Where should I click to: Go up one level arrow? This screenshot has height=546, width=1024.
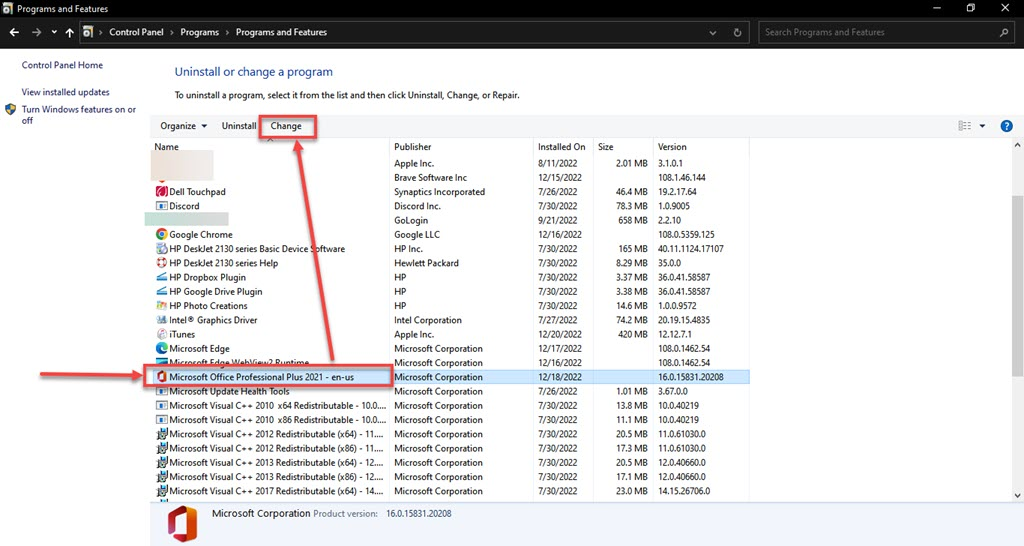[x=69, y=32]
